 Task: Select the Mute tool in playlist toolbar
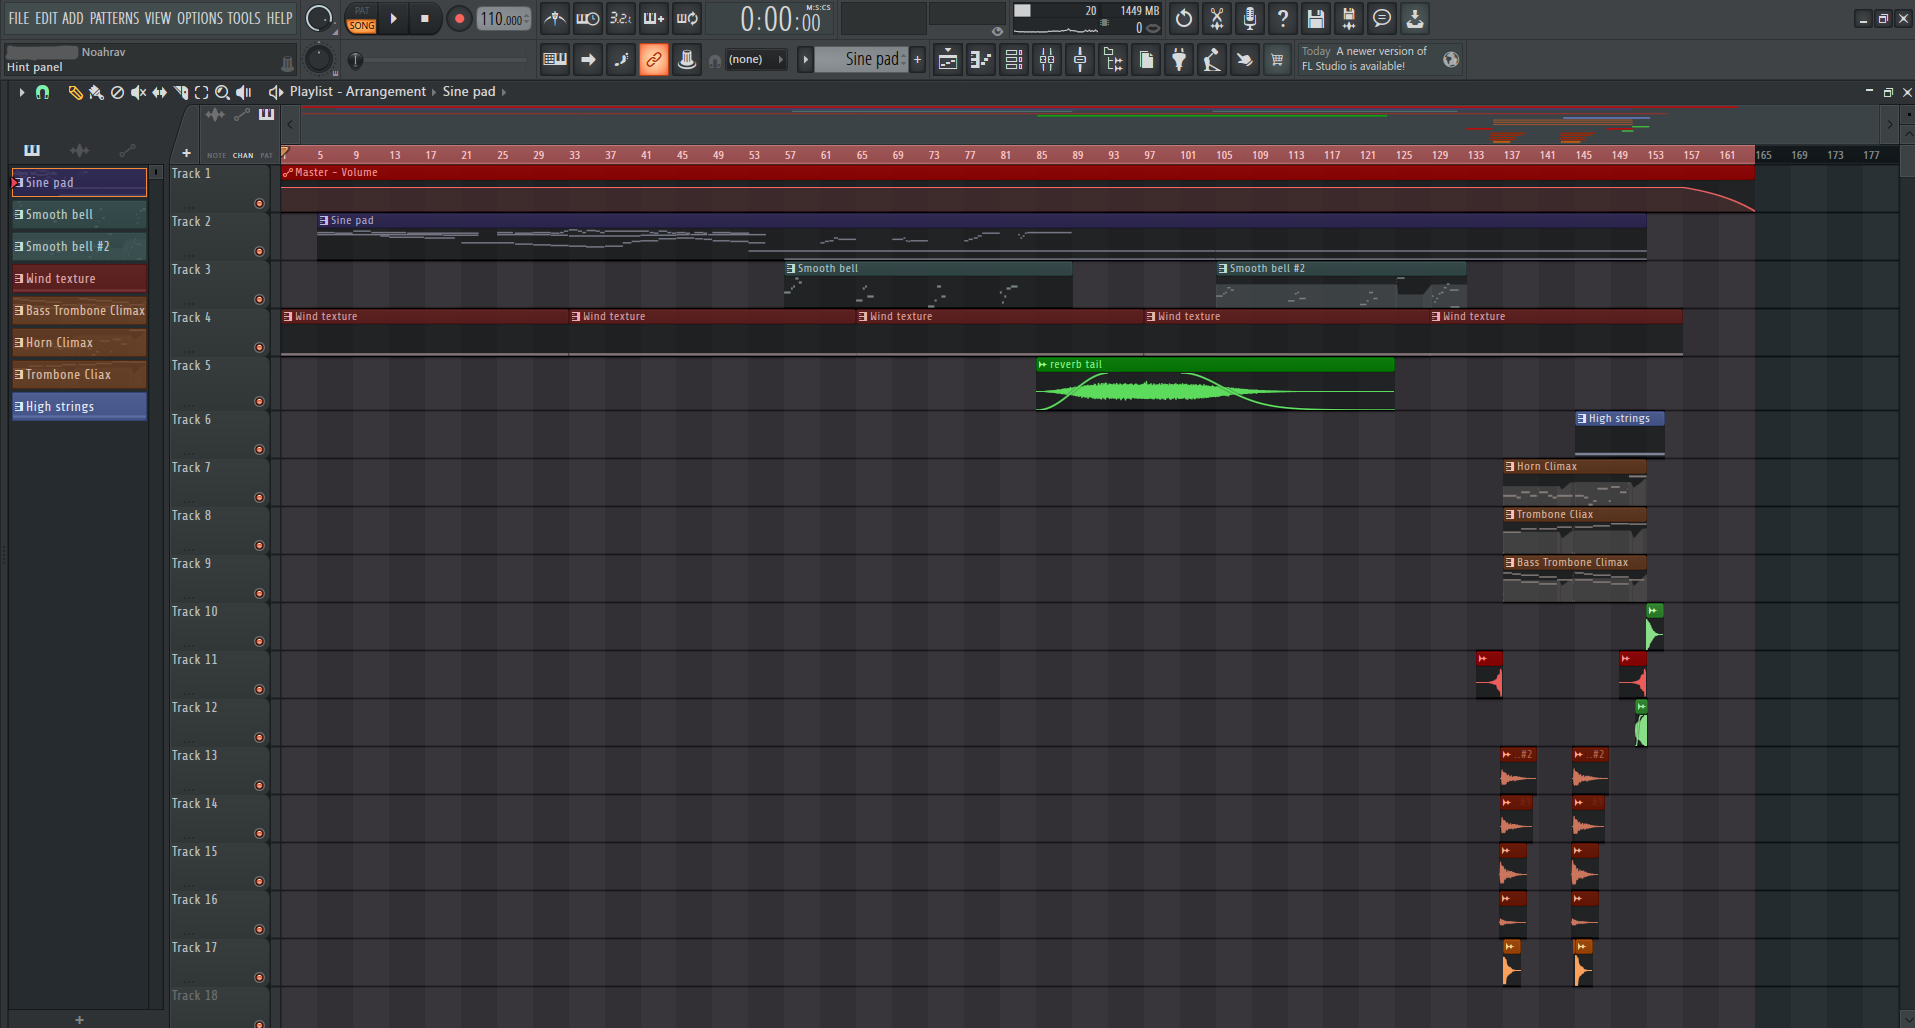tap(138, 92)
